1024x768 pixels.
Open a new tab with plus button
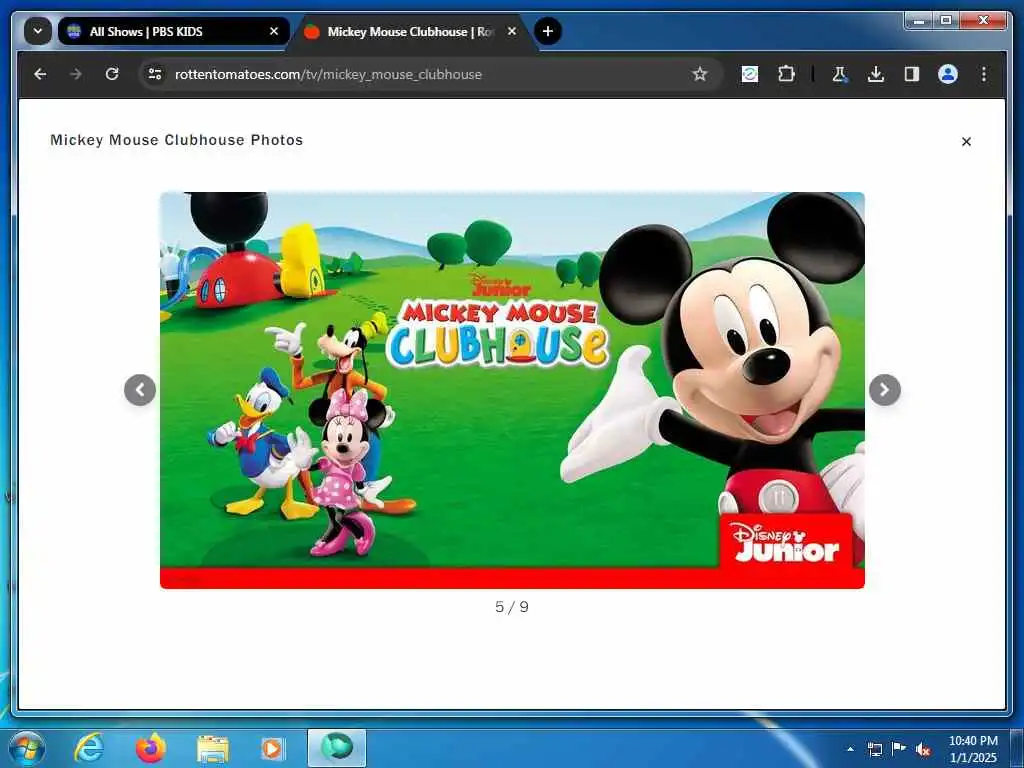coord(548,31)
